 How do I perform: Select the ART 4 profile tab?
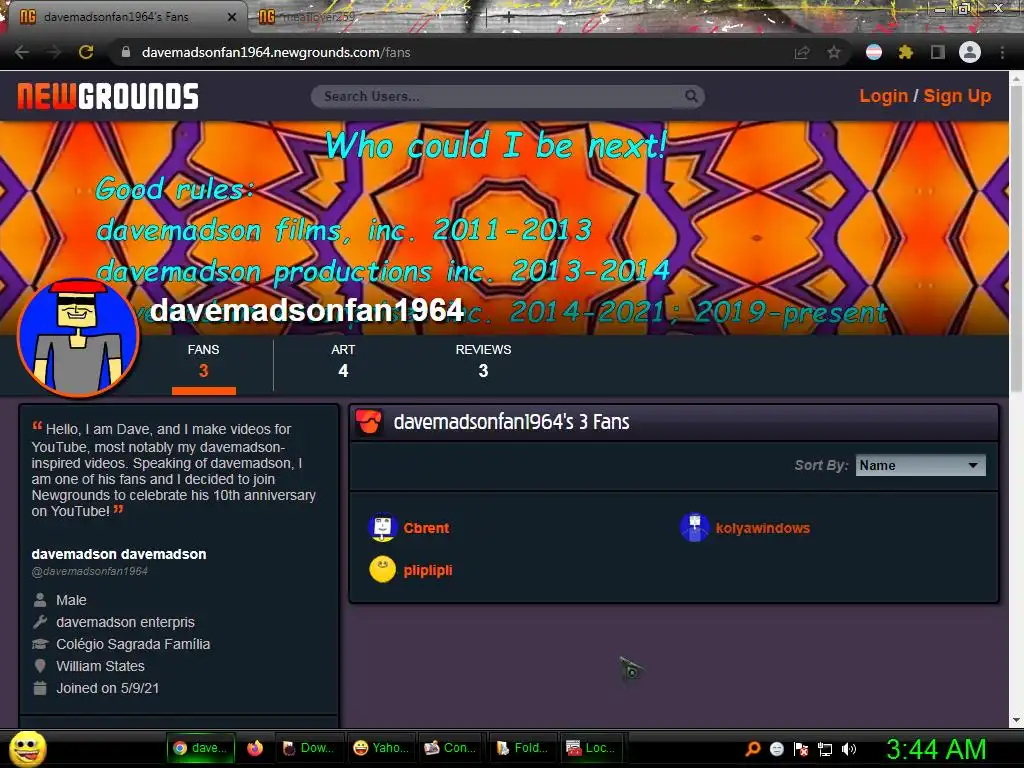tap(344, 361)
